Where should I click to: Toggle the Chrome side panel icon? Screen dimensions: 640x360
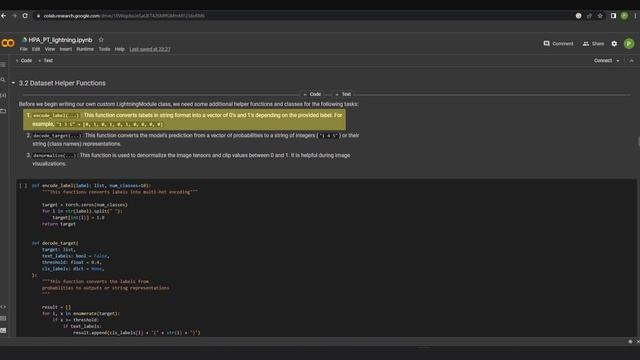pyautogui.click(x=613, y=16)
